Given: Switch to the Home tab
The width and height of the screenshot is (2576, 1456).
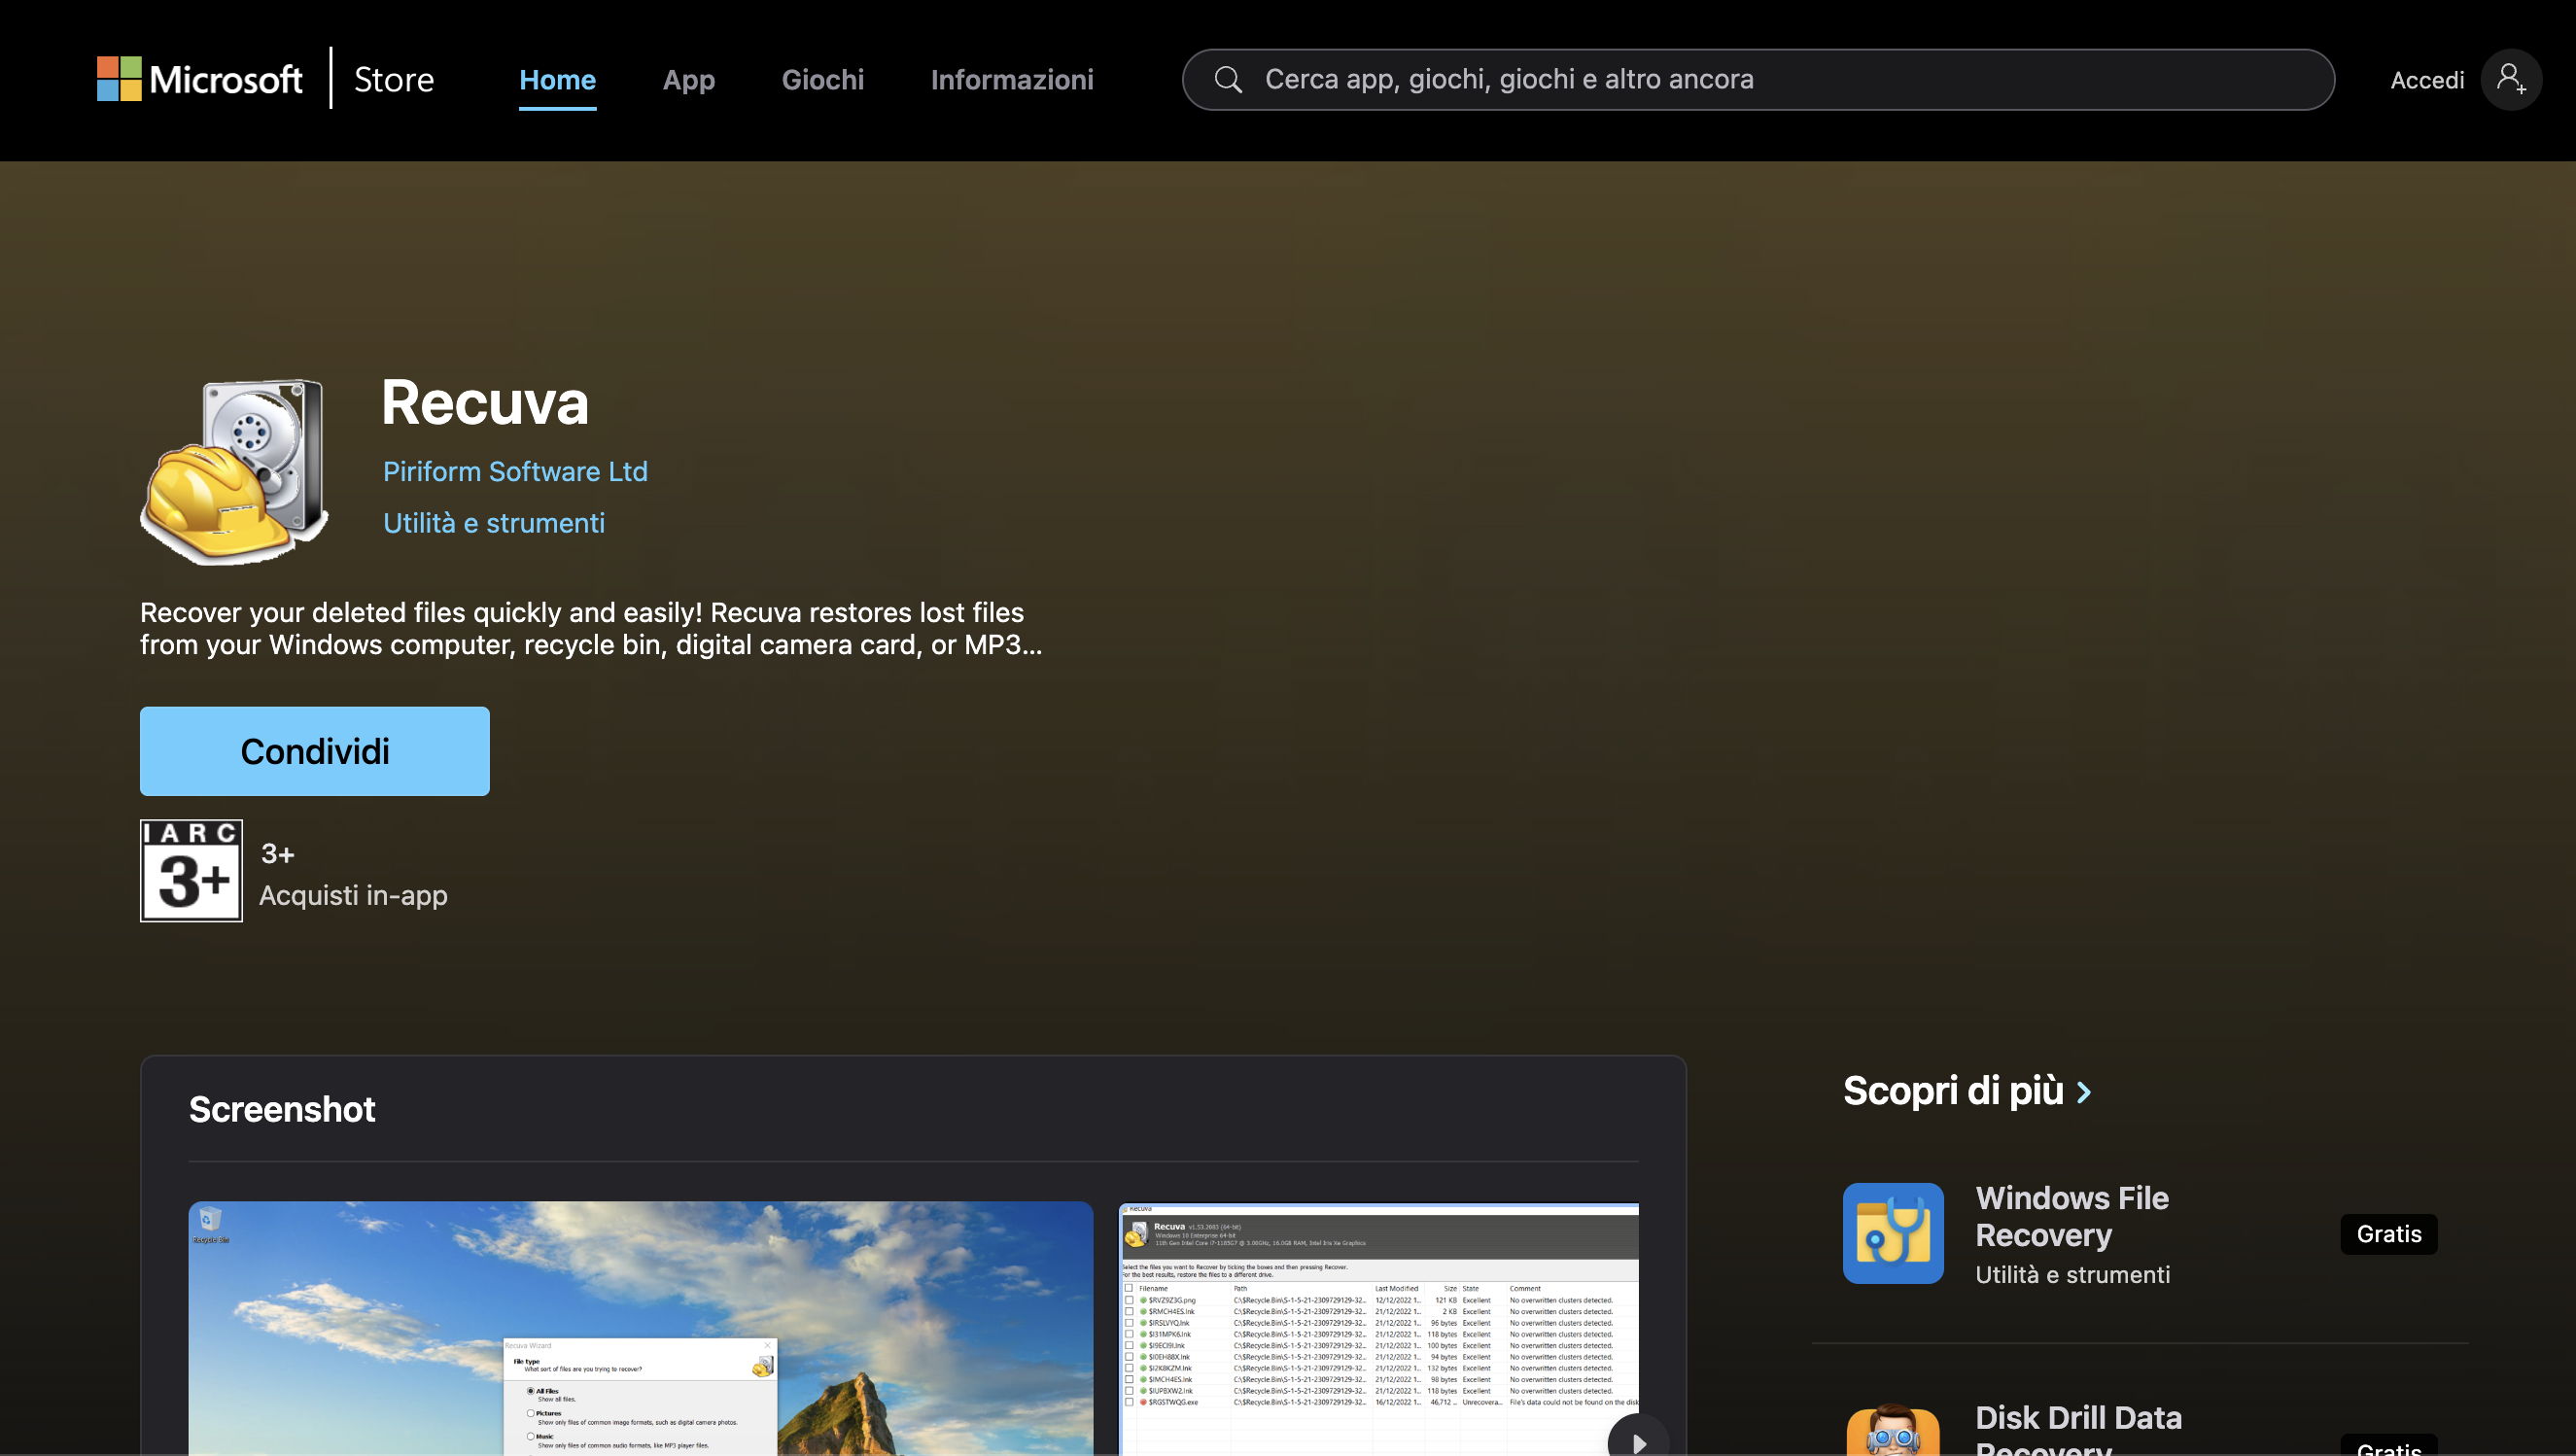Looking at the screenshot, I should click(557, 80).
